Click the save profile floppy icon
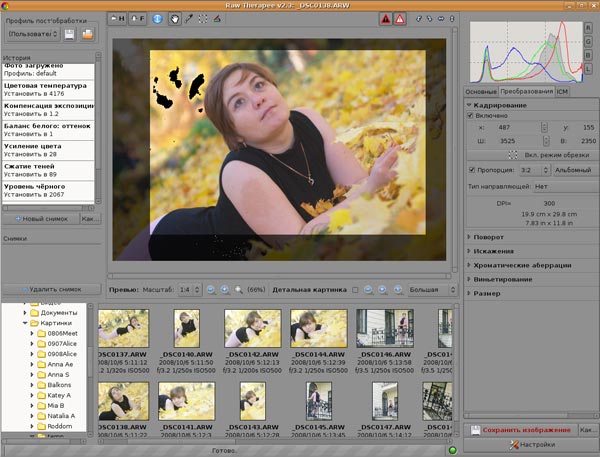Viewport: 600px width, 457px height. 69,35
